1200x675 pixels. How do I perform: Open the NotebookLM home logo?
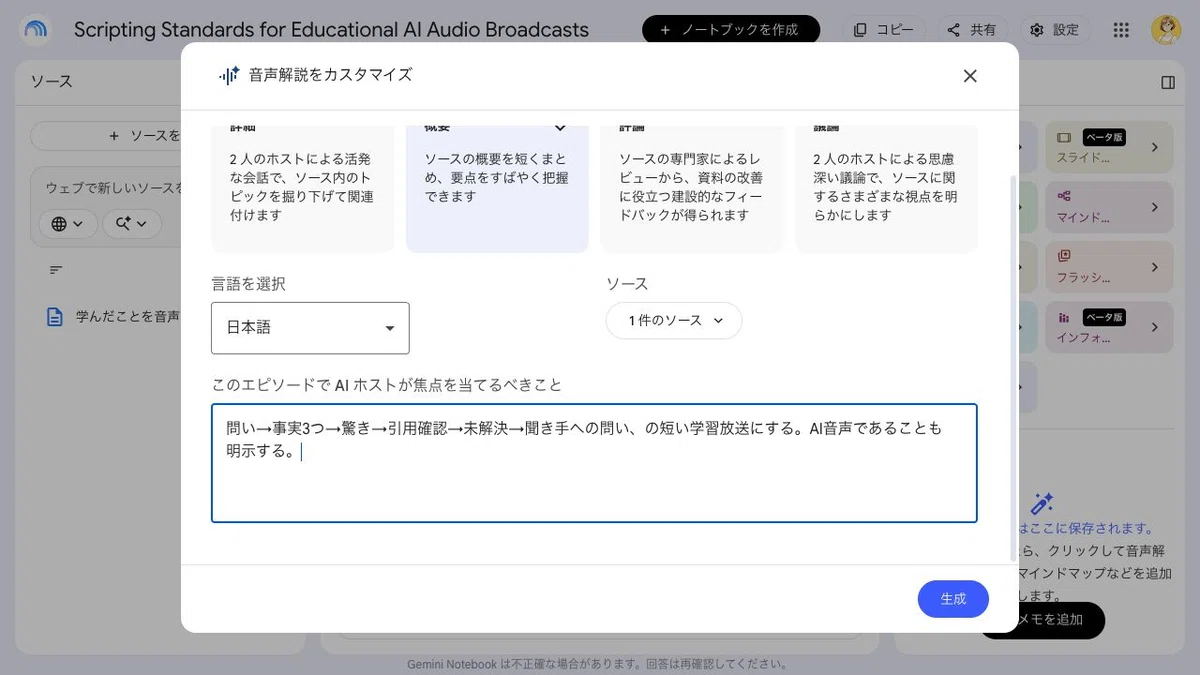click(x=36, y=30)
